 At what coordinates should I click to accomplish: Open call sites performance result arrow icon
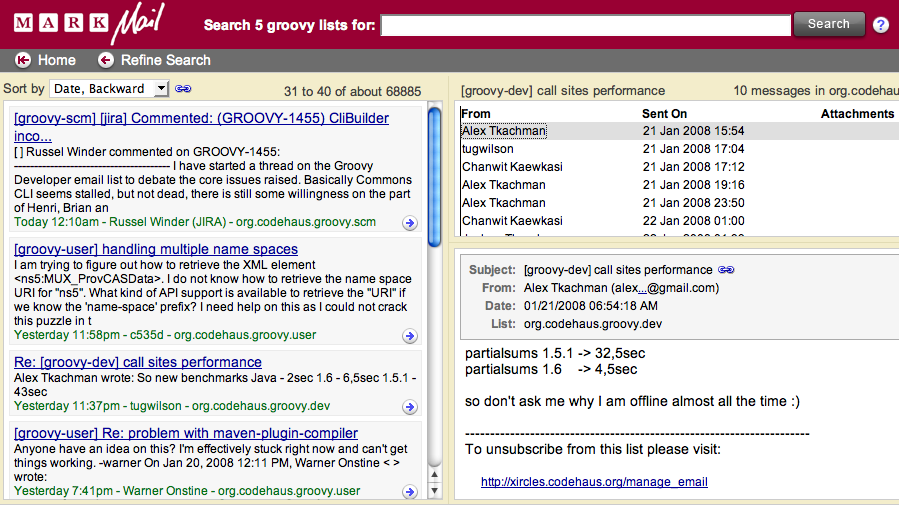pyautogui.click(x=409, y=407)
